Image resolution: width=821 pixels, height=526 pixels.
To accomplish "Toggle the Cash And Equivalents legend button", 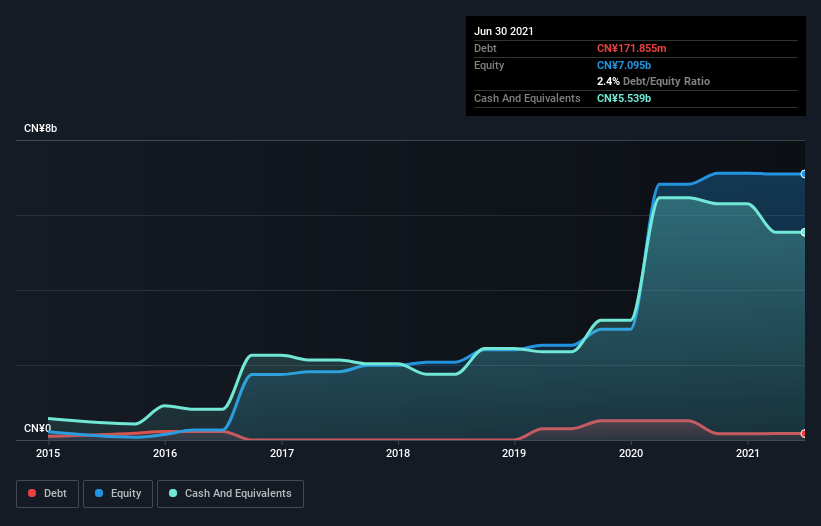I will pos(230,494).
